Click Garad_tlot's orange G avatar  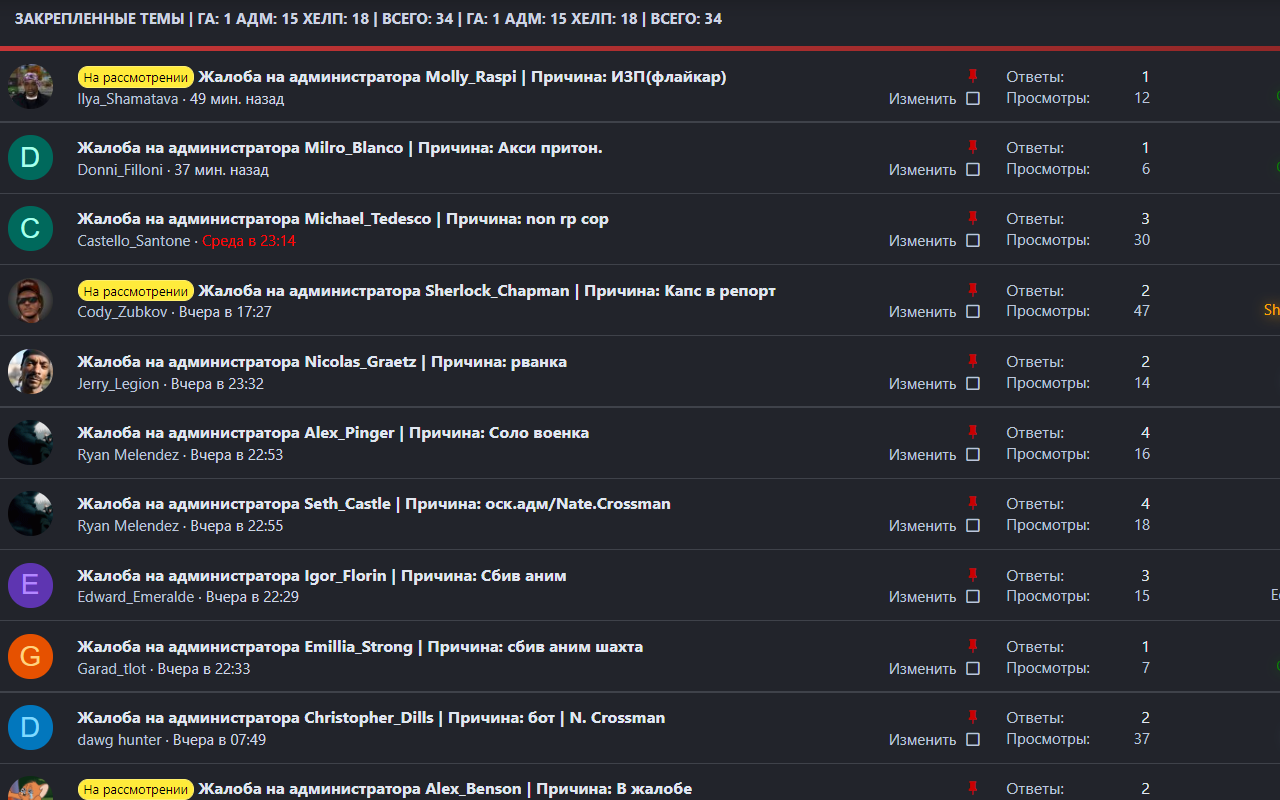click(x=30, y=656)
